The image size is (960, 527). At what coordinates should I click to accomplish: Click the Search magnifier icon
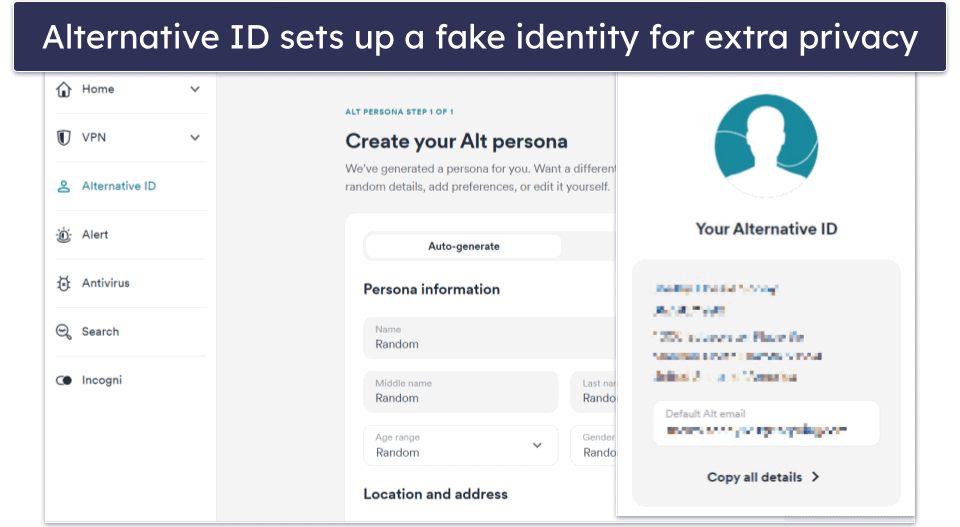64,332
